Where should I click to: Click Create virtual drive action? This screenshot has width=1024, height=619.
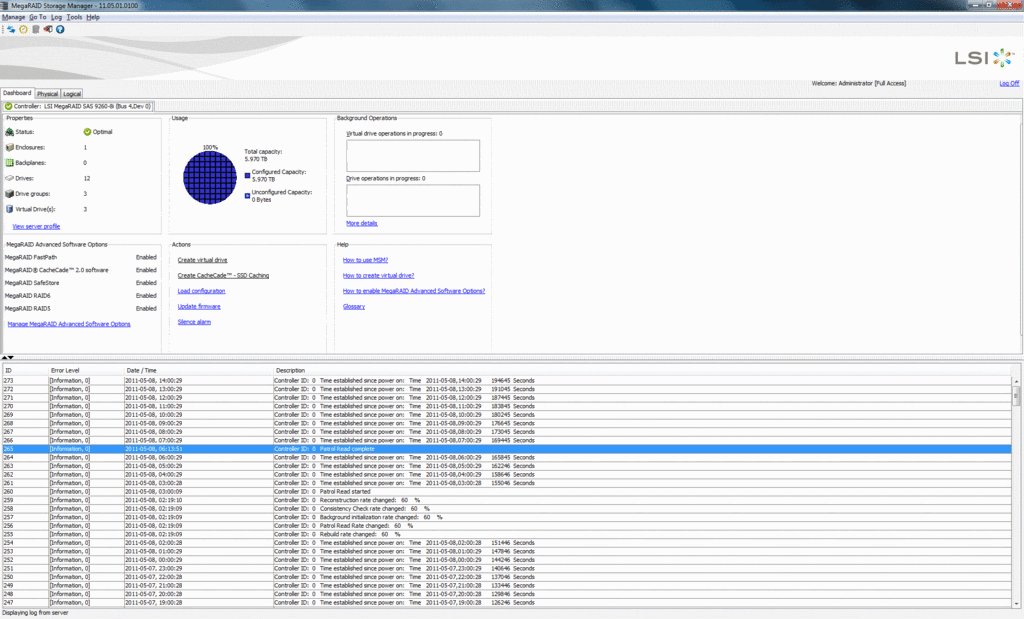[x=202, y=260]
